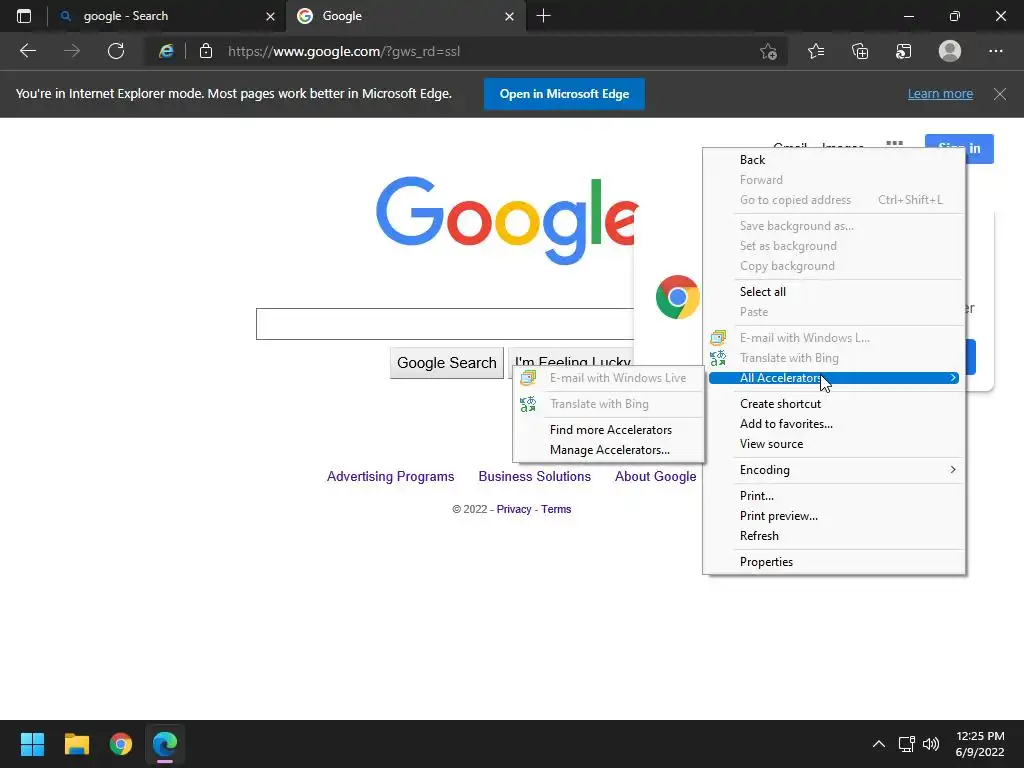Screen dimensions: 1024x768
Task: Switch to the Google tab
Action: (x=405, y=16)
